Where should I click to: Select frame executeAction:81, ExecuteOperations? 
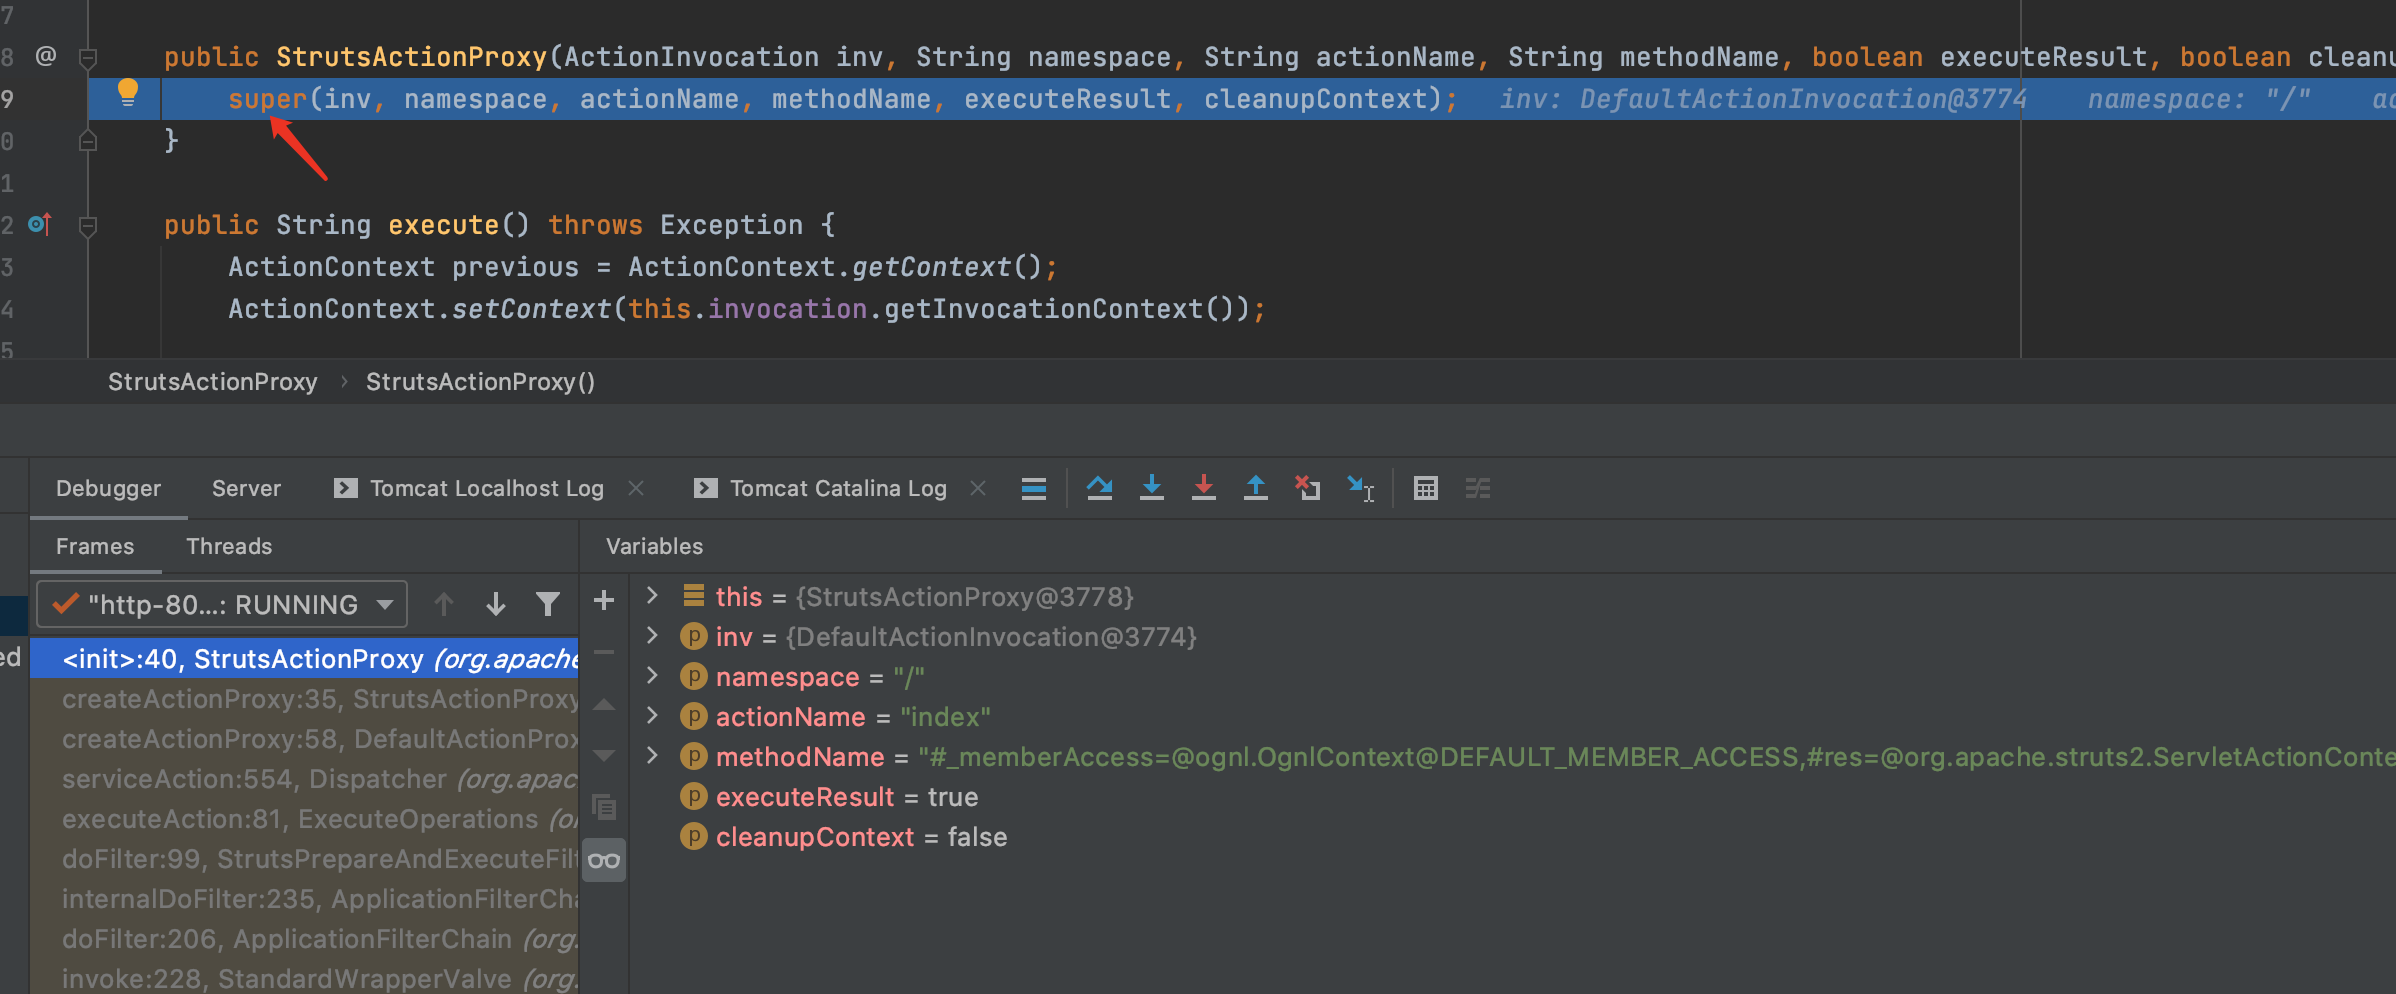[304, 819]
